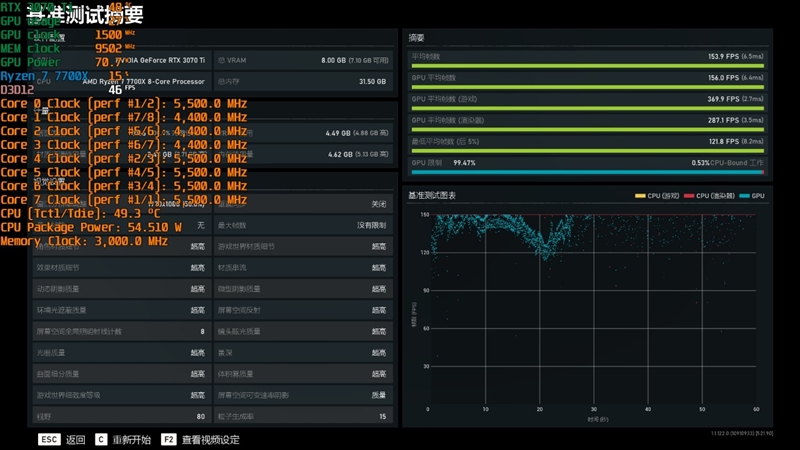Click the 环境光遮蔽质量 setting row
800x450 pixels.
coord(121,310)
